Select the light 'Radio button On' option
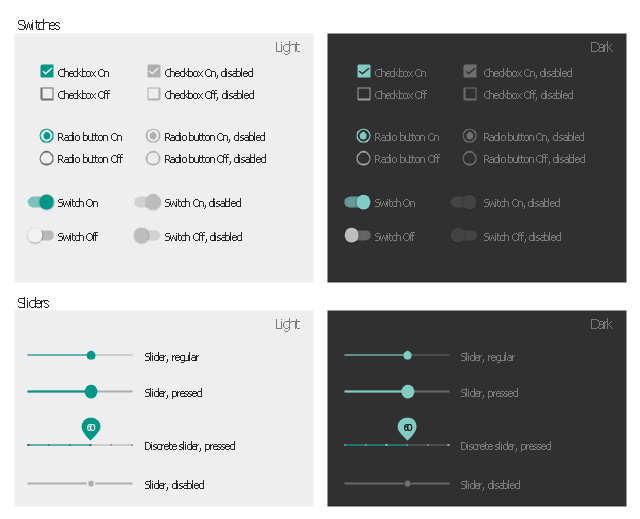 click(47, 136)
